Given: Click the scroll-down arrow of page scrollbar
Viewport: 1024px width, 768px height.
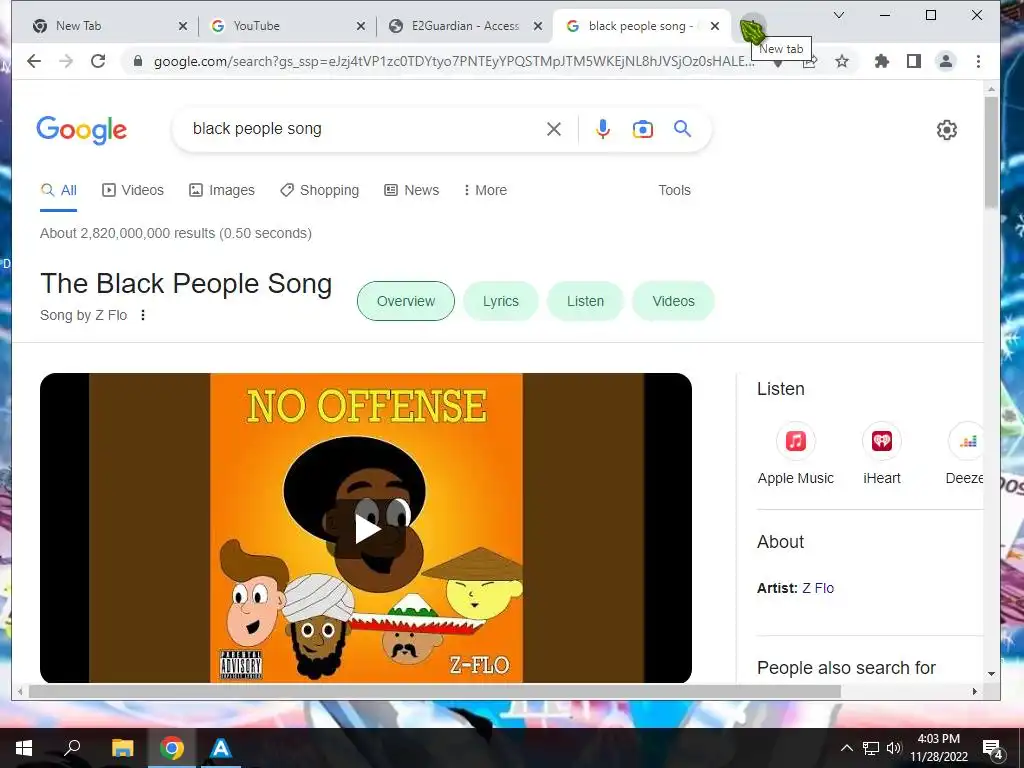Looking at the screenshot, I should [991, 673].
